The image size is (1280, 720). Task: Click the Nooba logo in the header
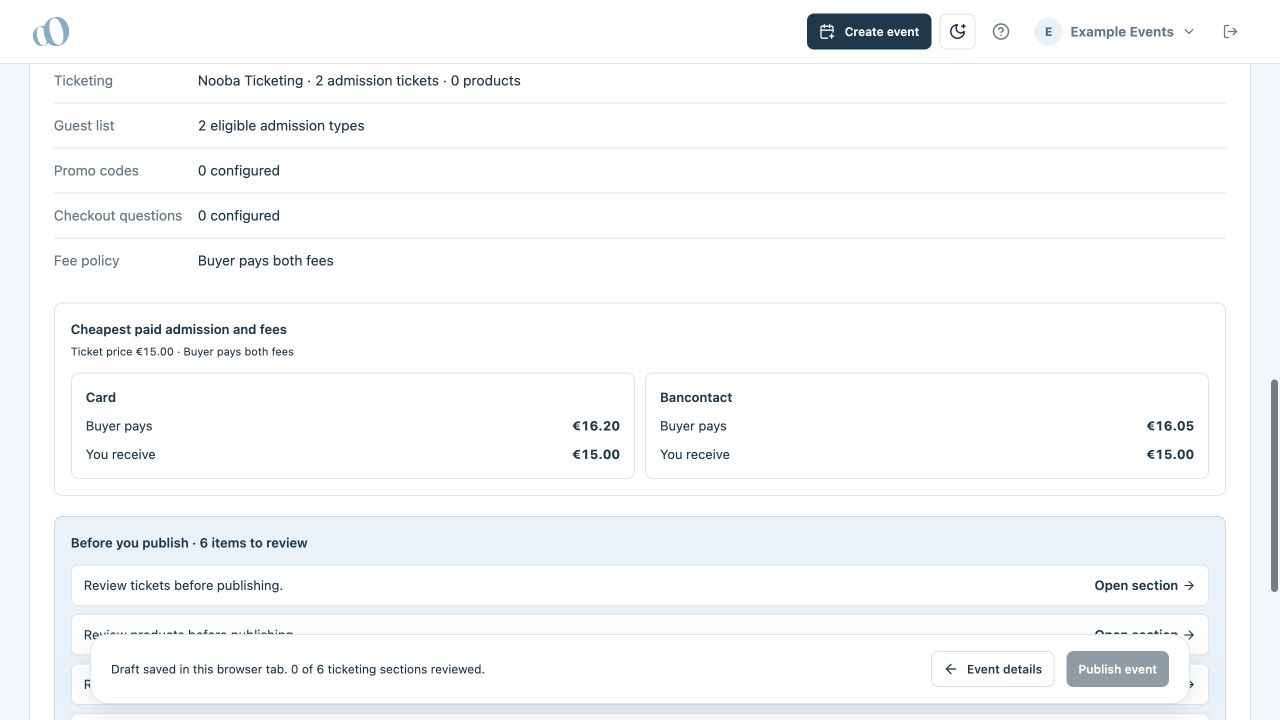coord(51,32)
